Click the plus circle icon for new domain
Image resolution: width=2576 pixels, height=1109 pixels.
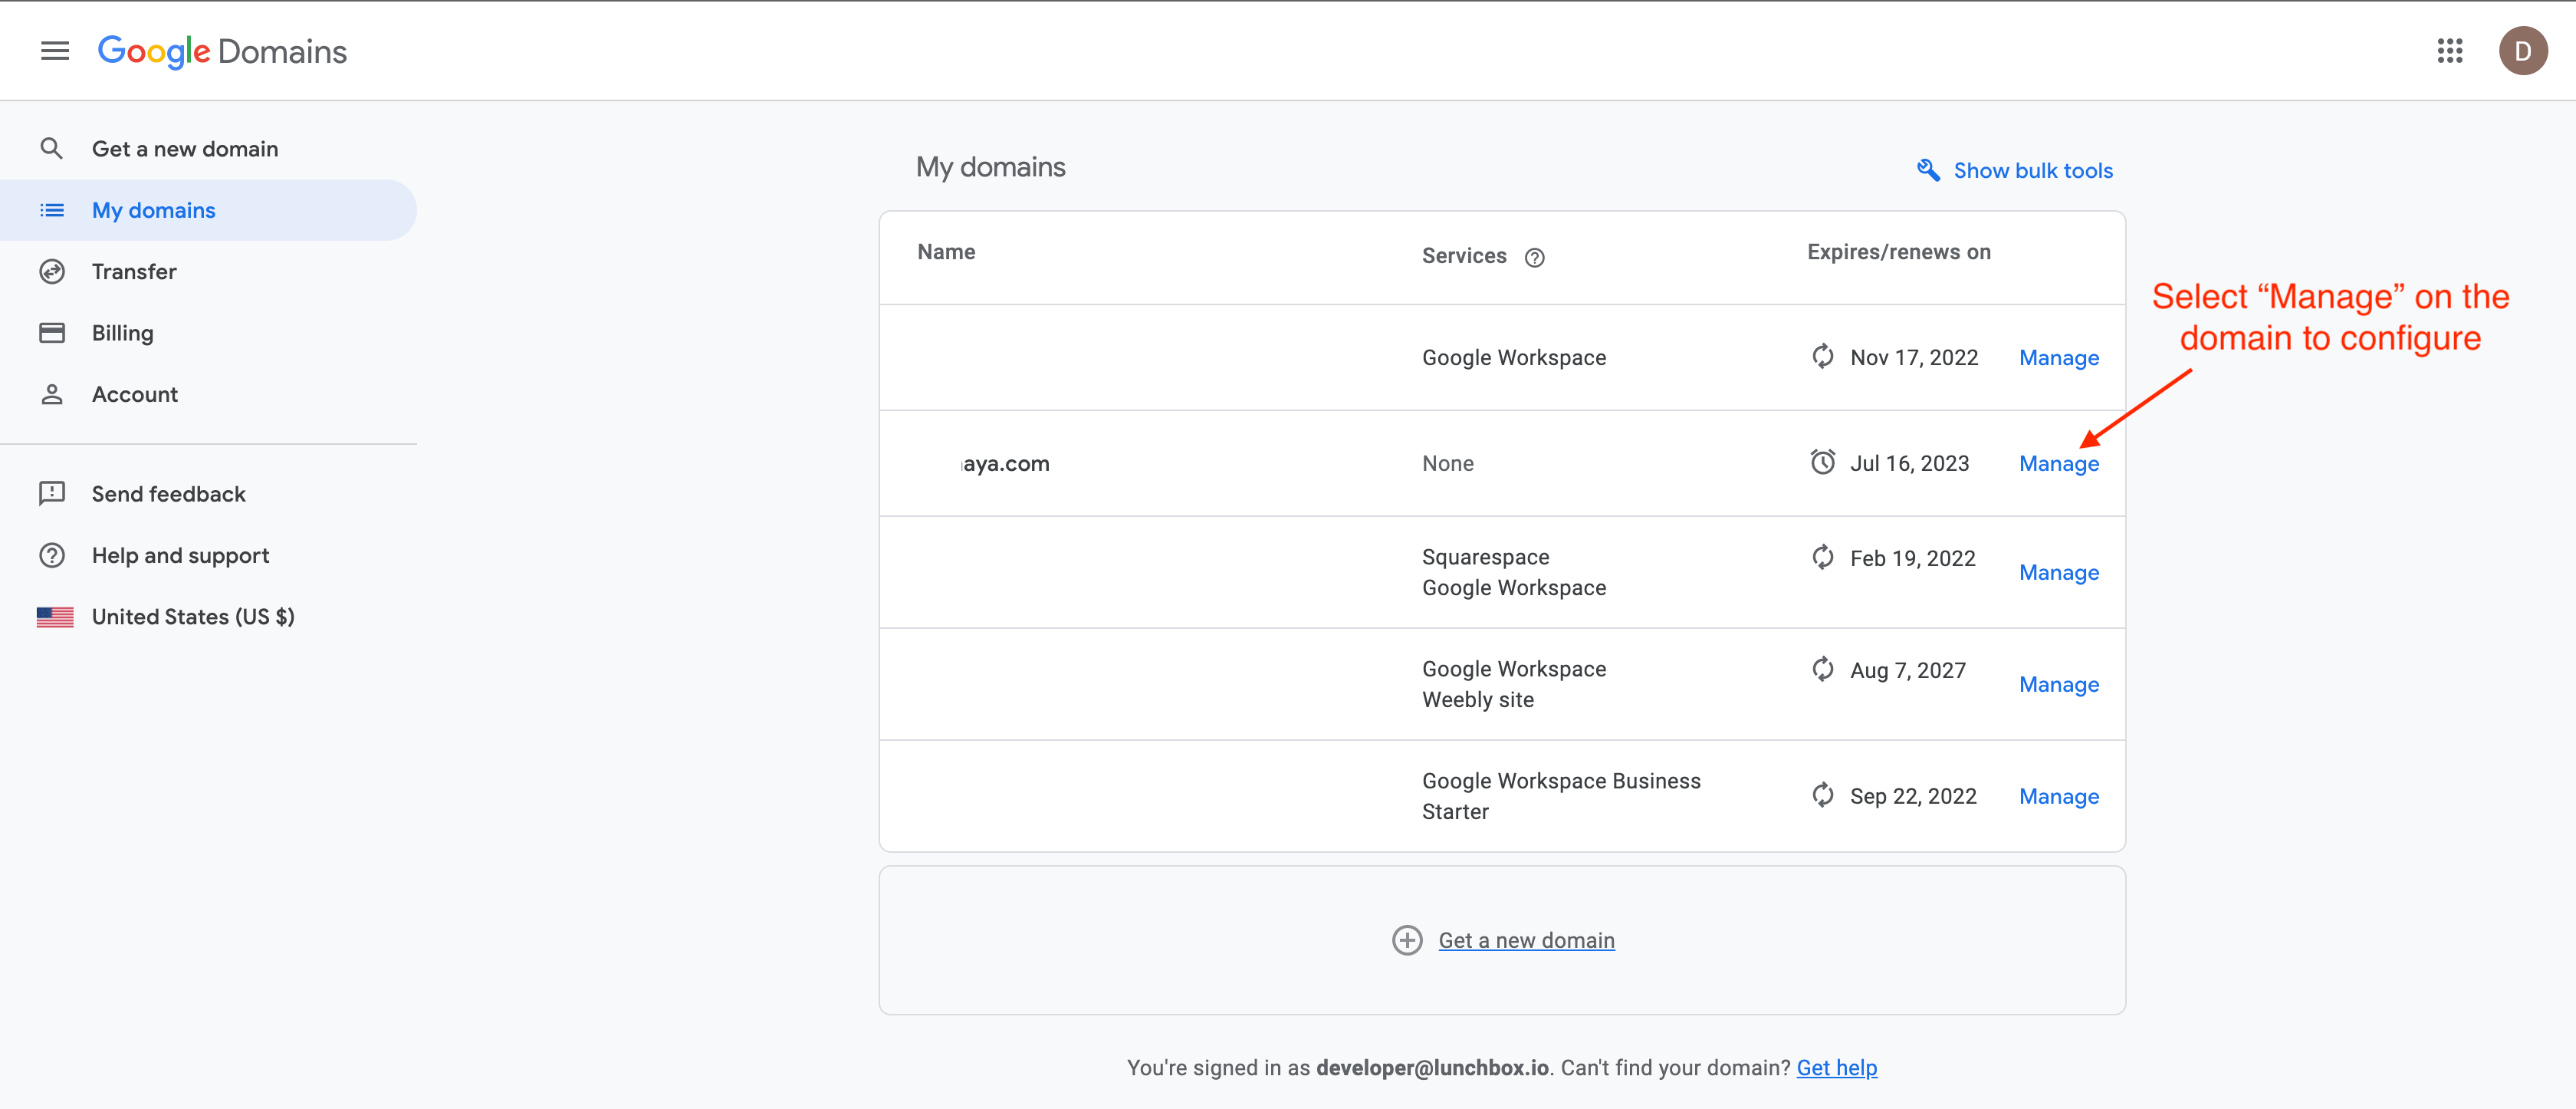point(1406,940)
